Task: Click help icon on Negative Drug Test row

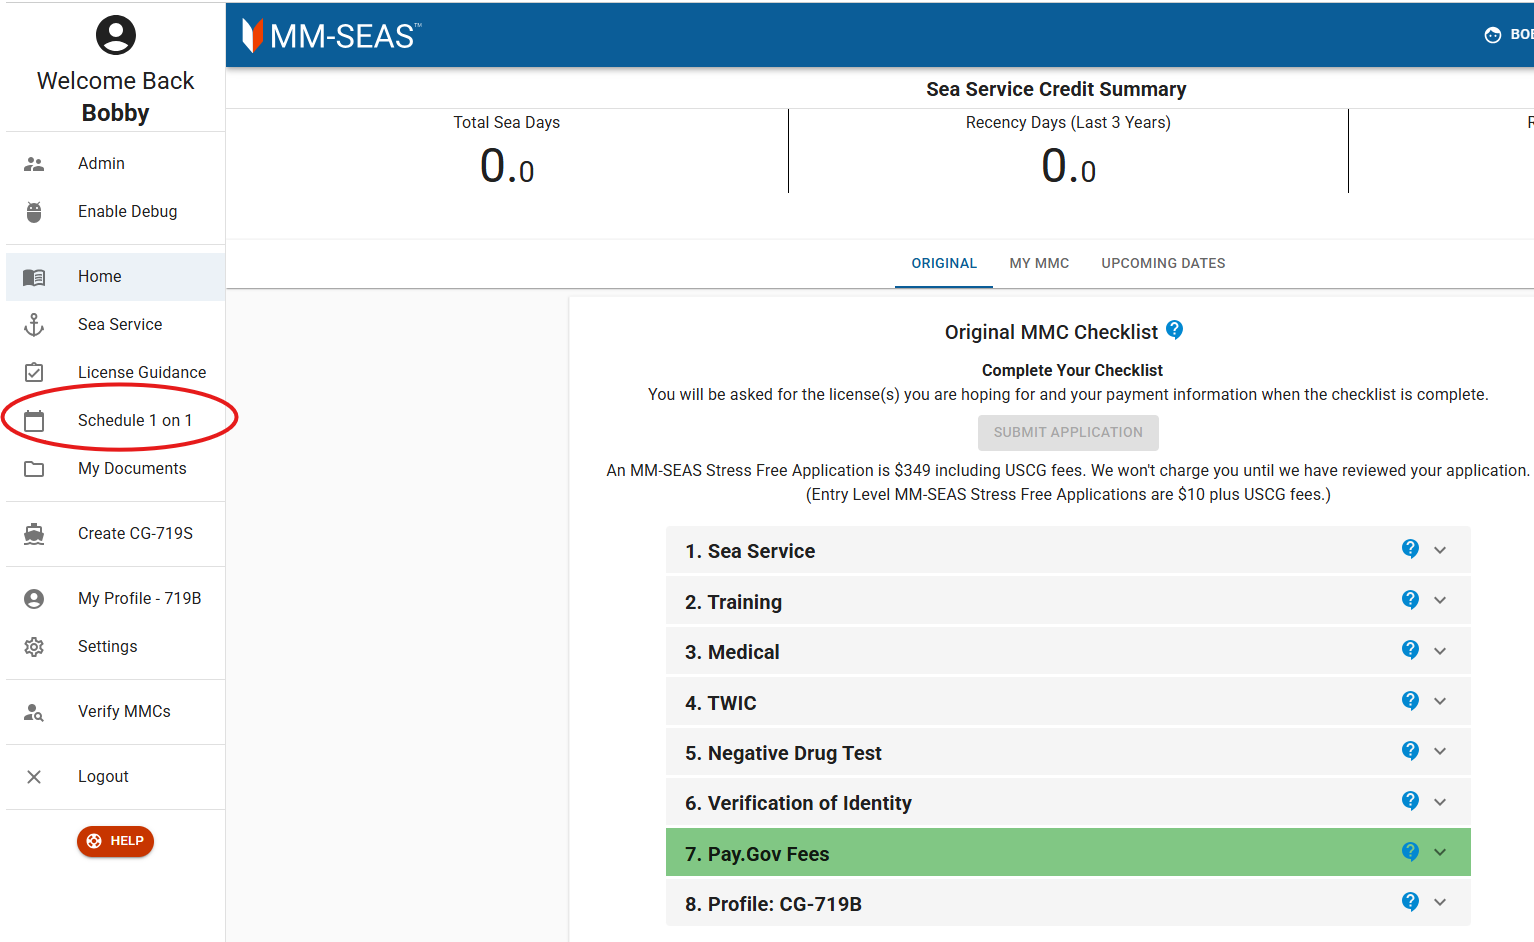Action: 1410,751
